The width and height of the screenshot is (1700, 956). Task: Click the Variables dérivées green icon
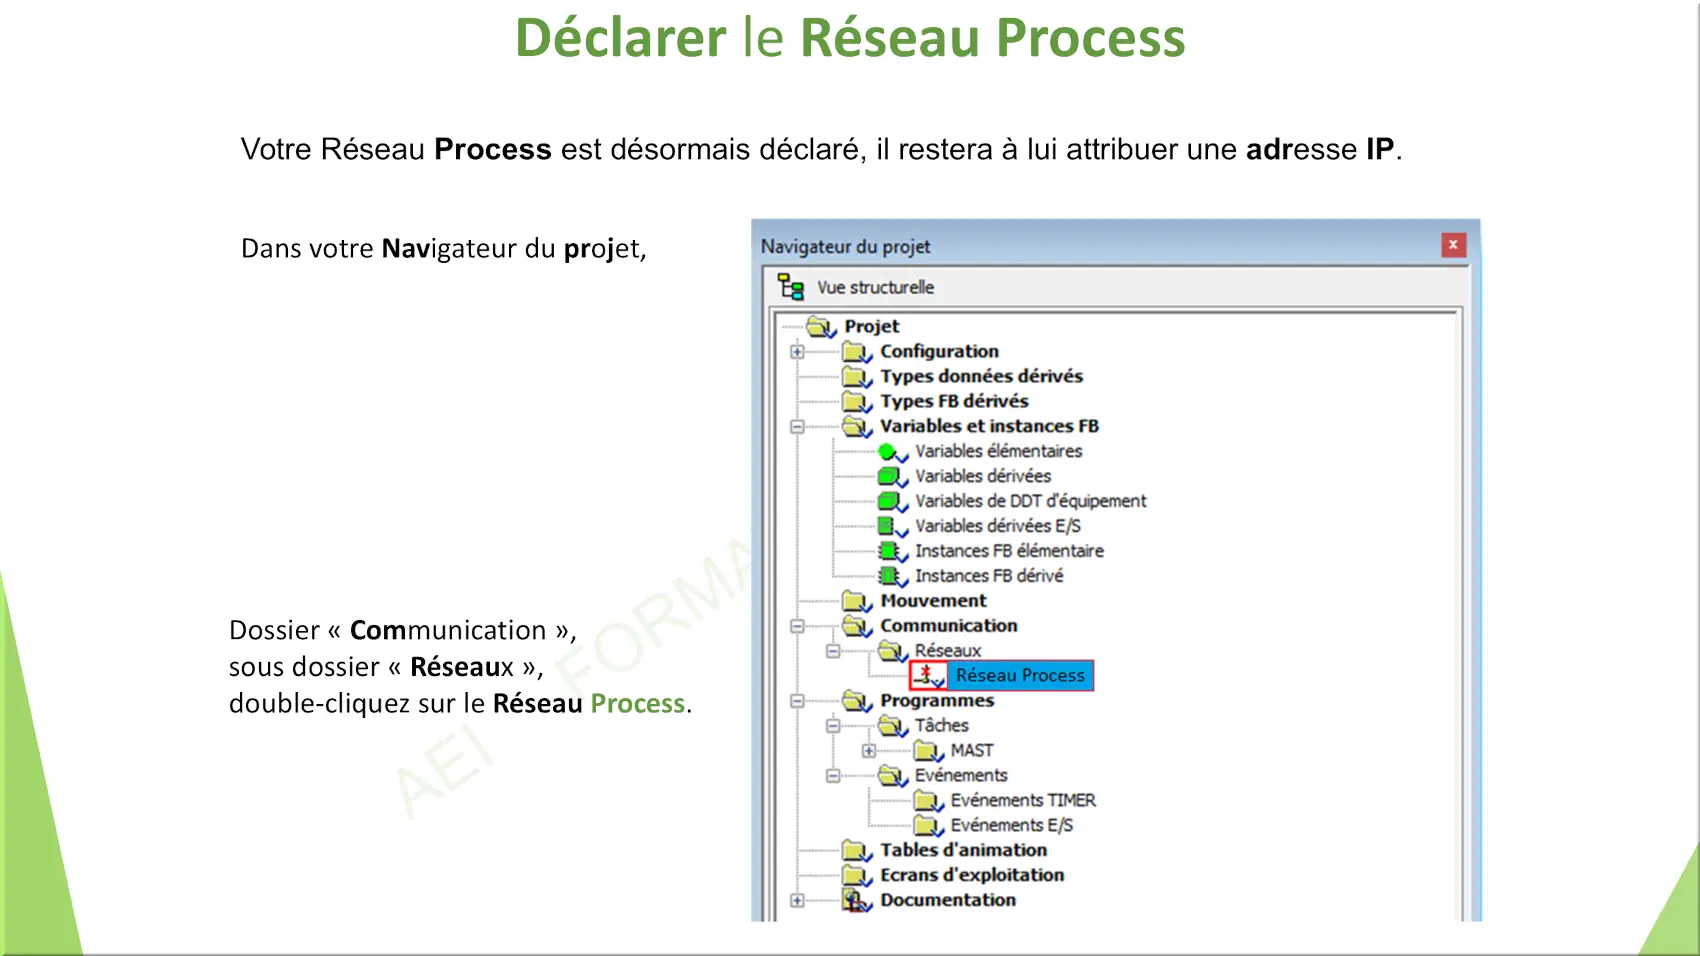(x=892, y=476)
